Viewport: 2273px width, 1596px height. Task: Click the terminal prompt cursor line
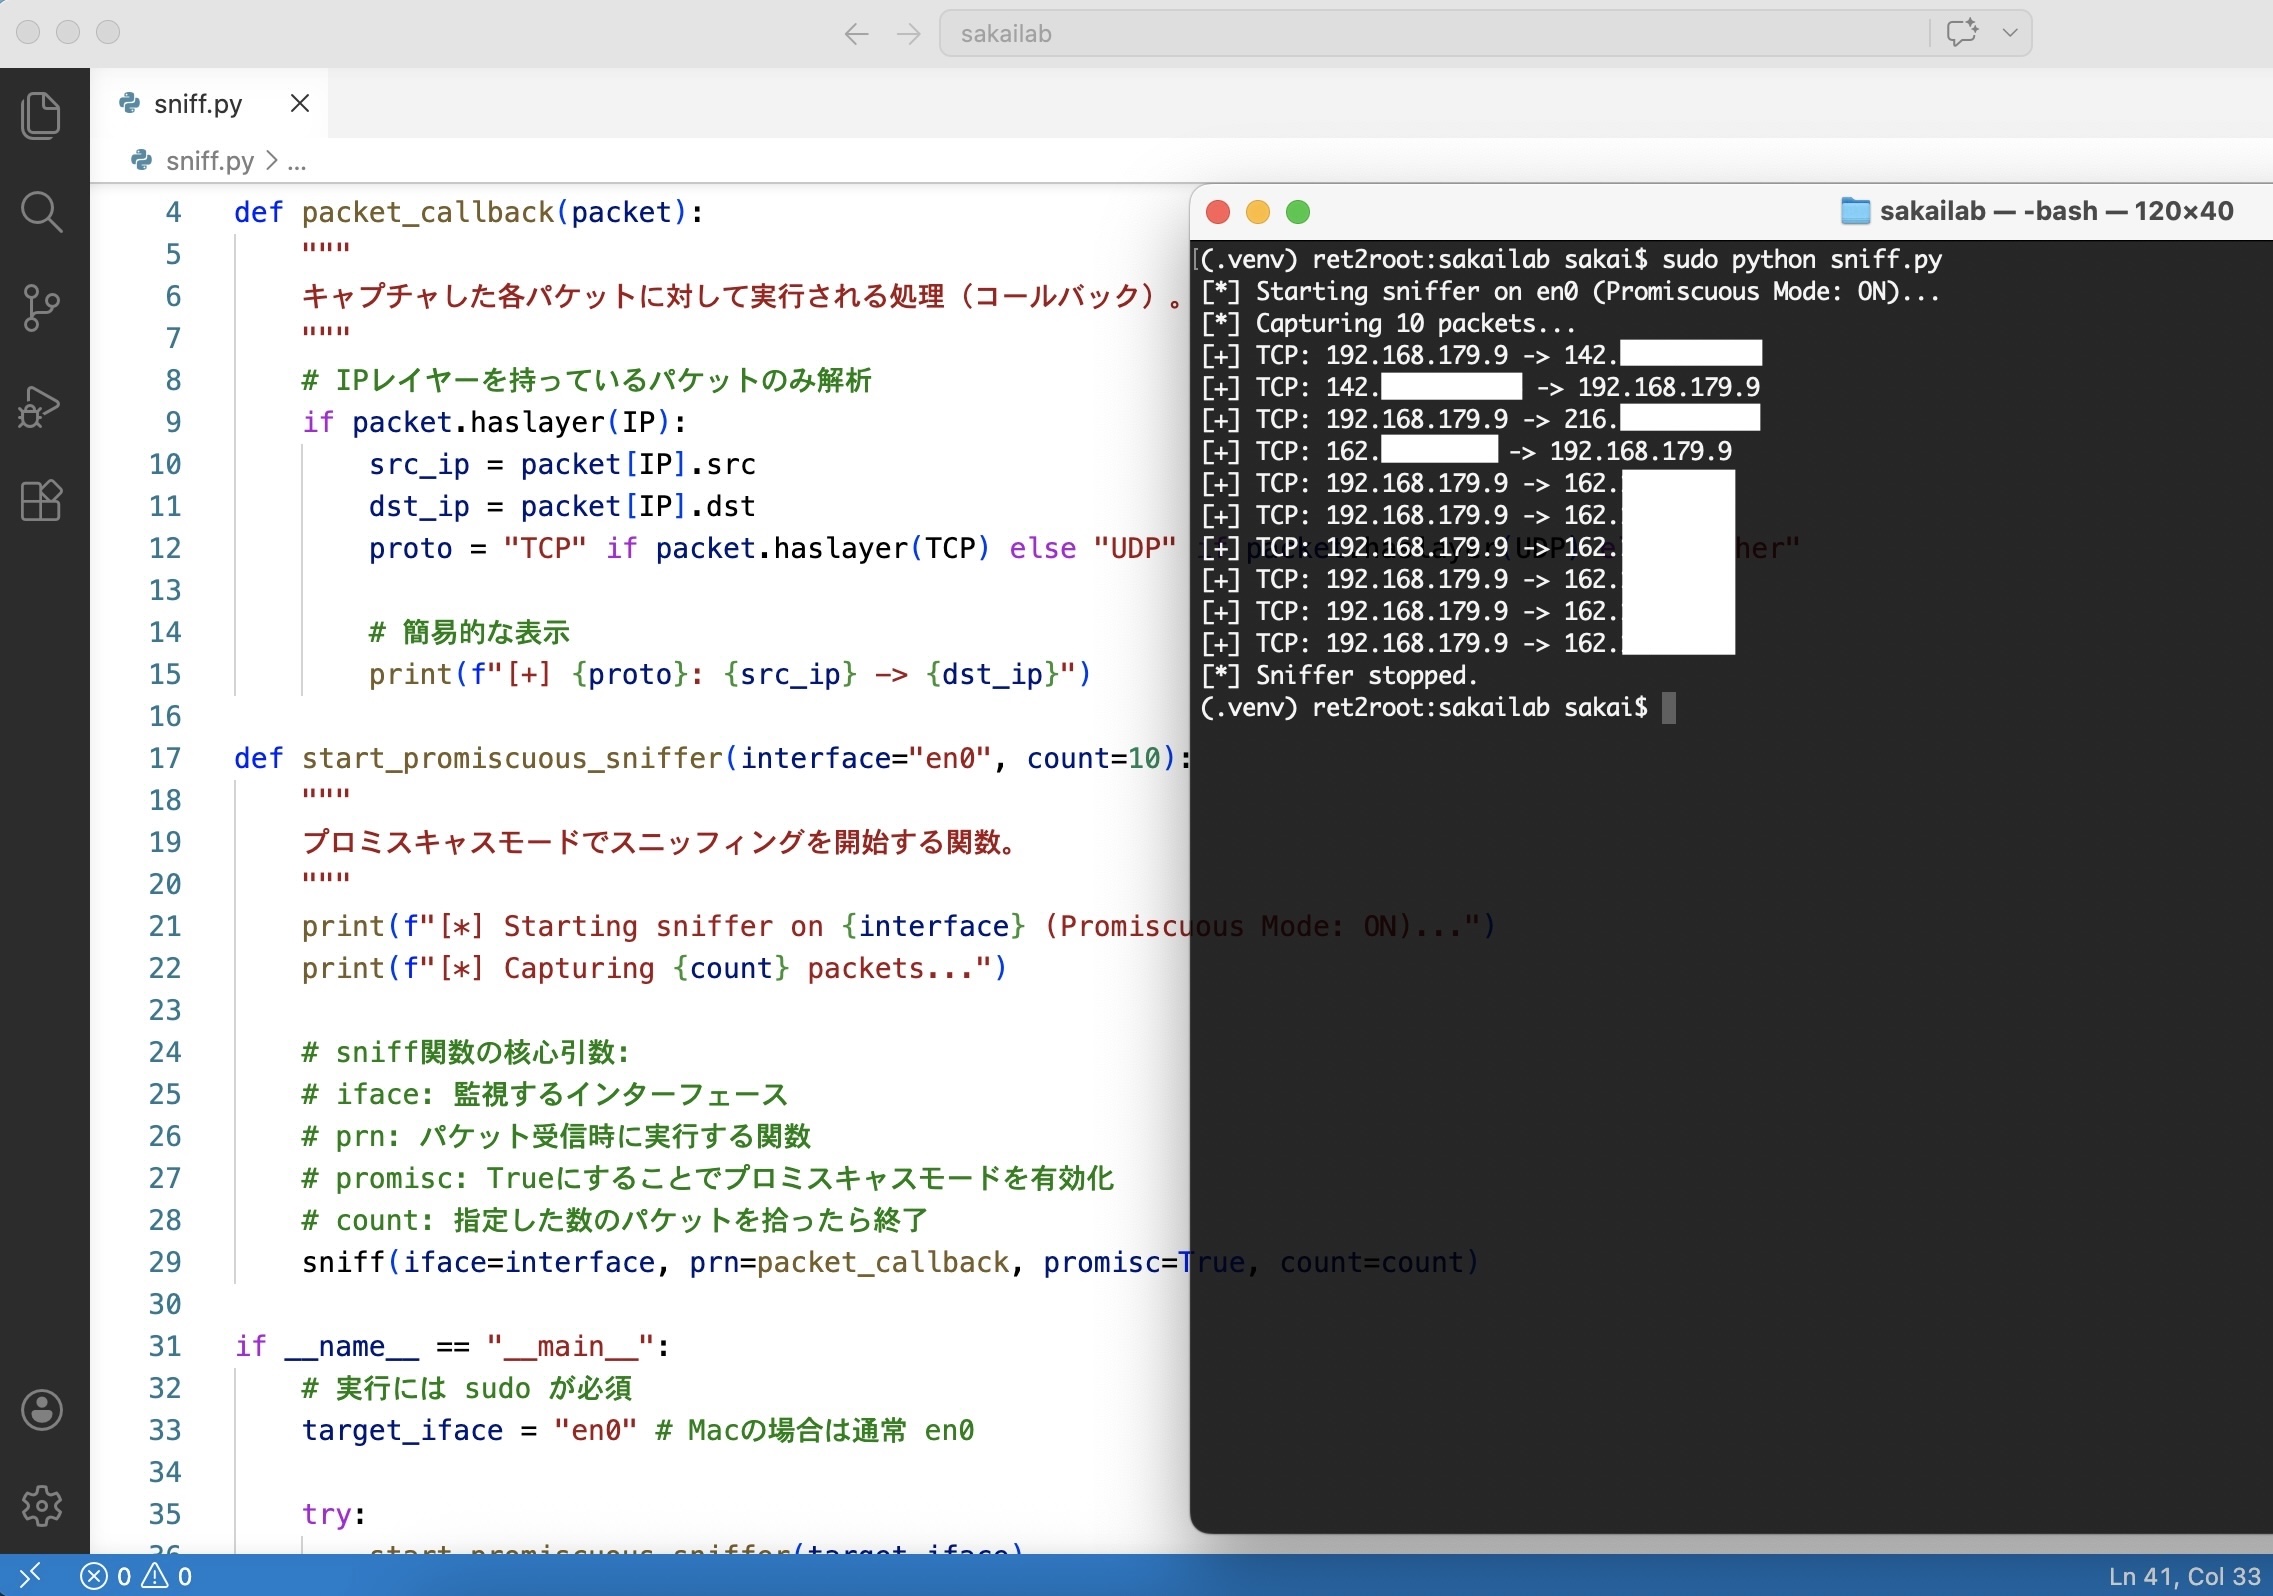coord(1668,708)
